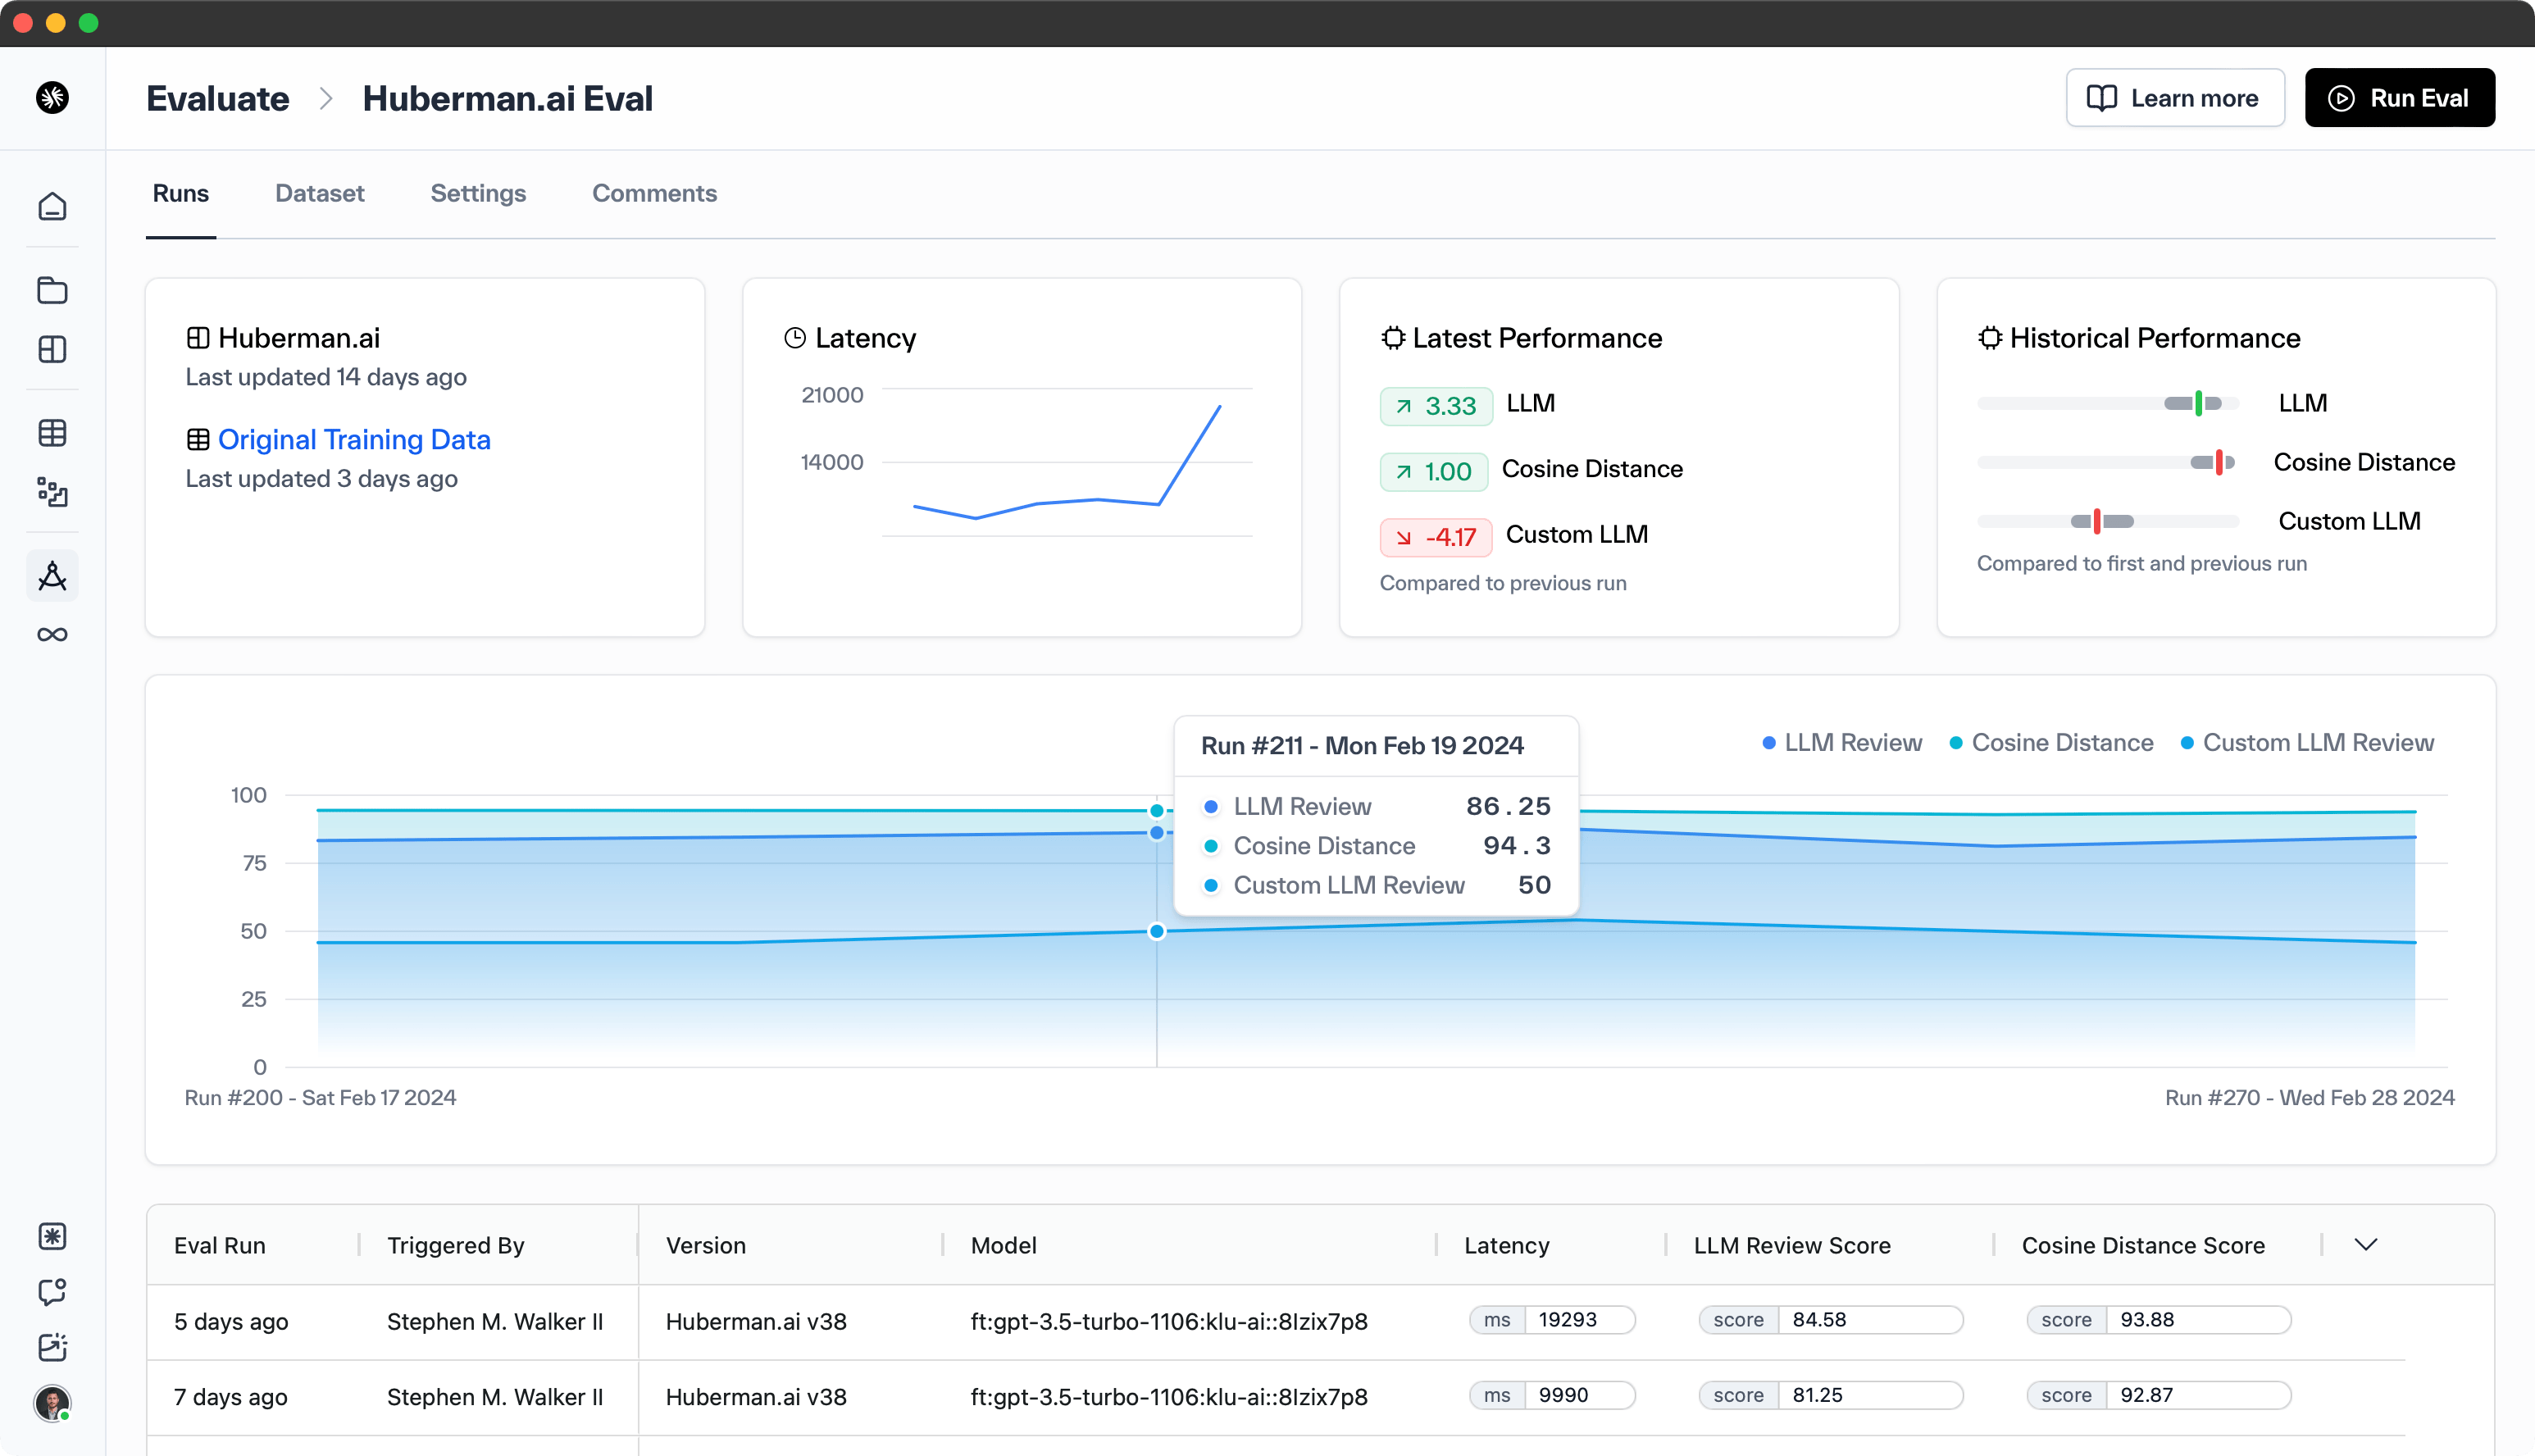The height and width of the screenshot is (1456, 2535).
Task: Click the user avatar at bottom left
Action: coord(52,1403)
